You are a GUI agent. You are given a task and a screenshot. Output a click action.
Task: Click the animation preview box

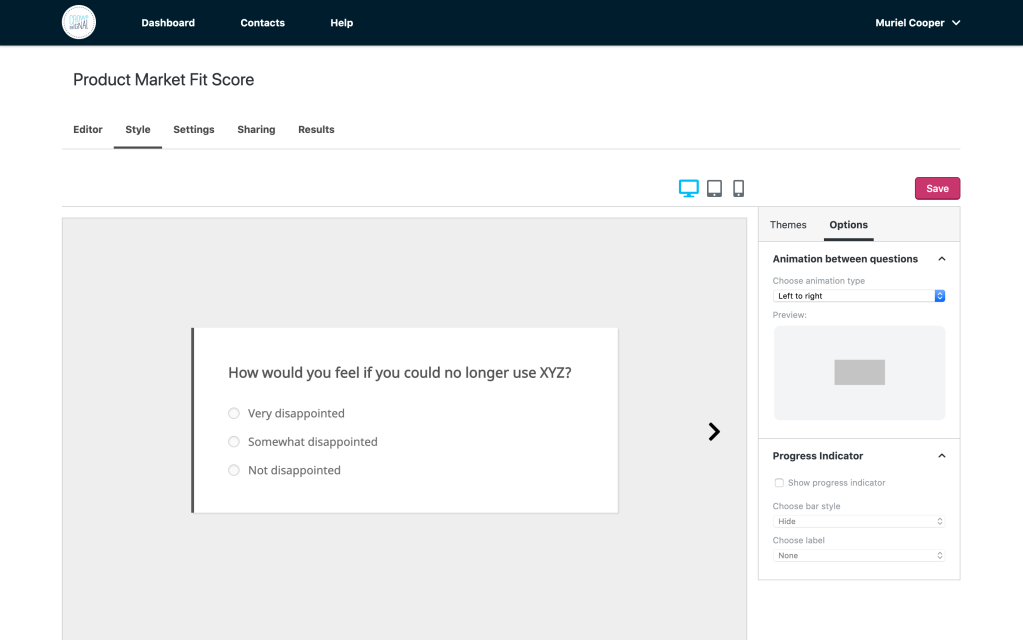click(859, 372)
